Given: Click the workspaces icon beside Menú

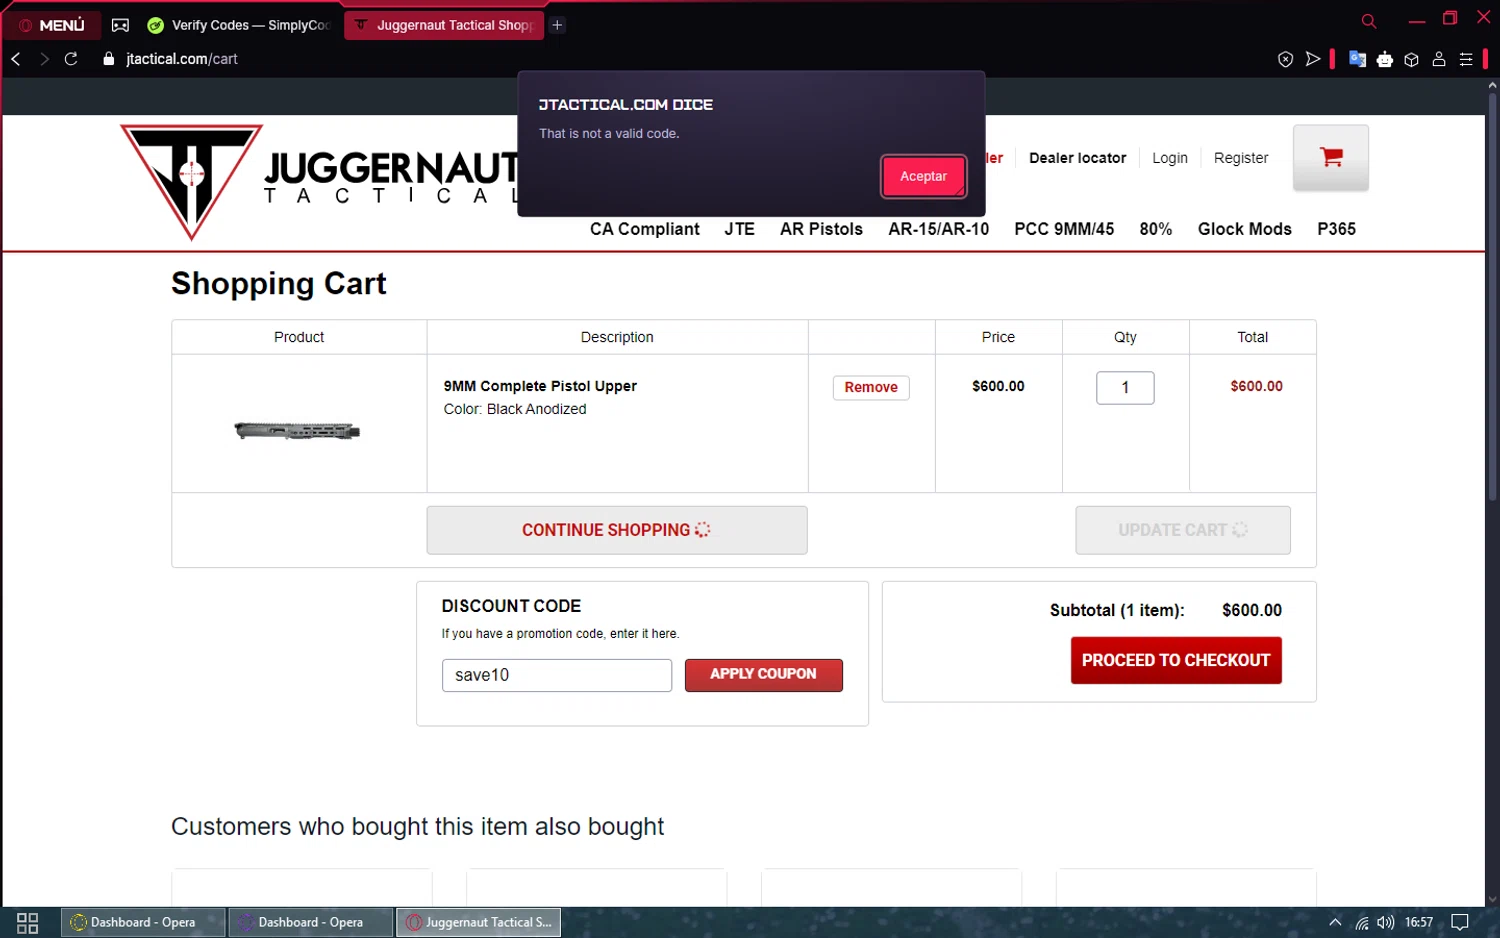Looking at the screenshot, I should 120,25.
